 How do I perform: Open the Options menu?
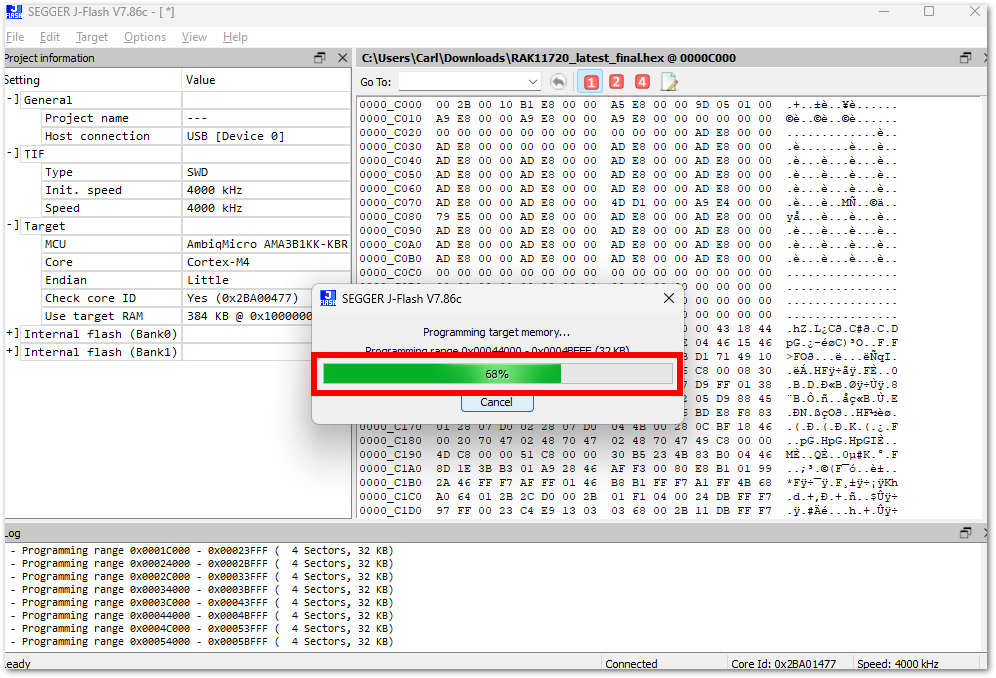[x=145, y=37]
